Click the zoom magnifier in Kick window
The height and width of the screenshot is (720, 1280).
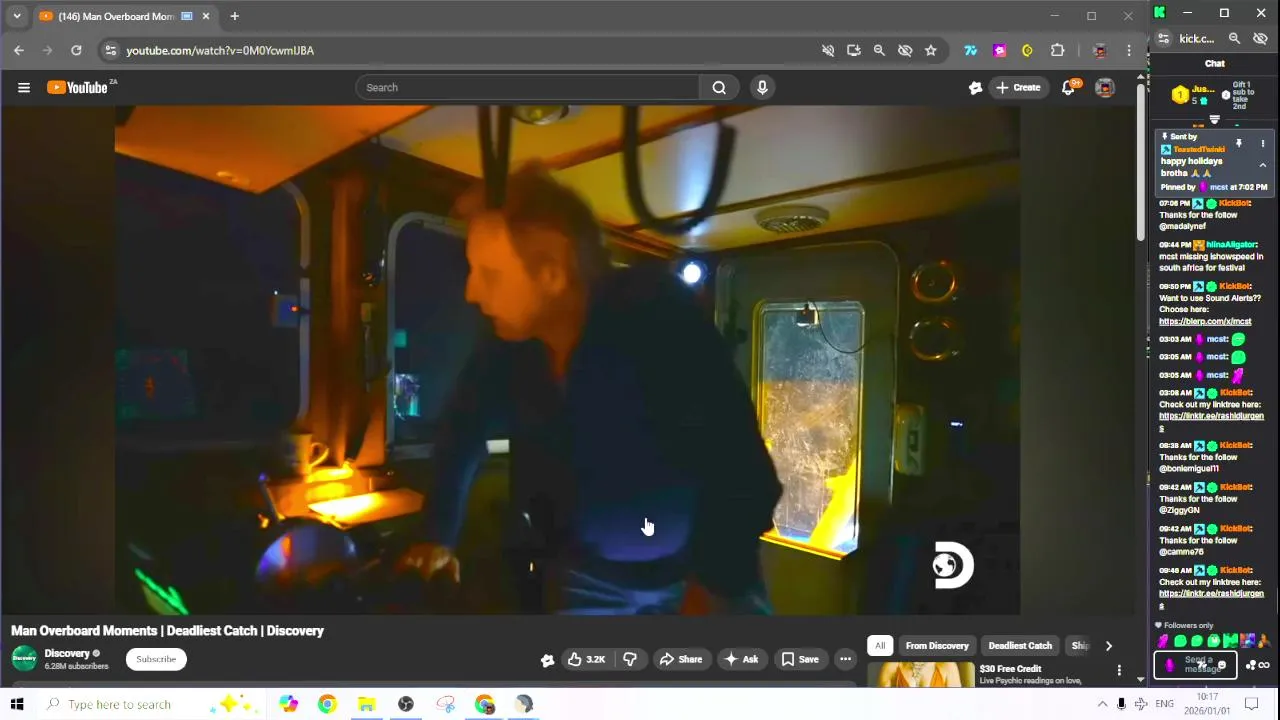1235,39
